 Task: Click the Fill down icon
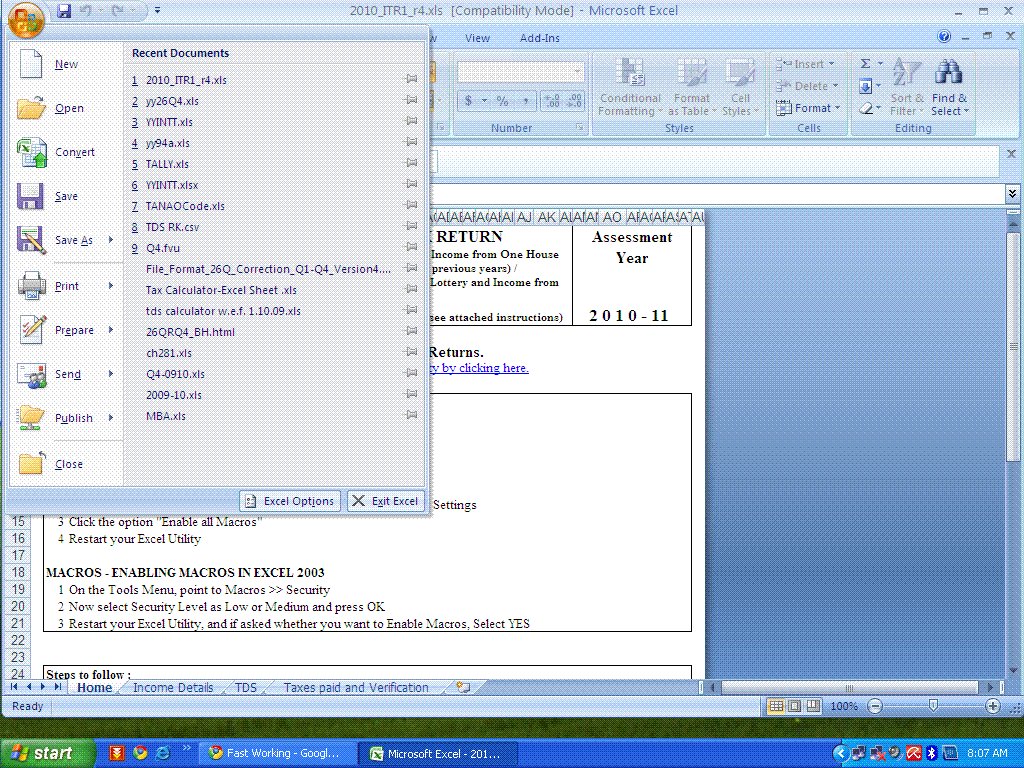point(865,86)
